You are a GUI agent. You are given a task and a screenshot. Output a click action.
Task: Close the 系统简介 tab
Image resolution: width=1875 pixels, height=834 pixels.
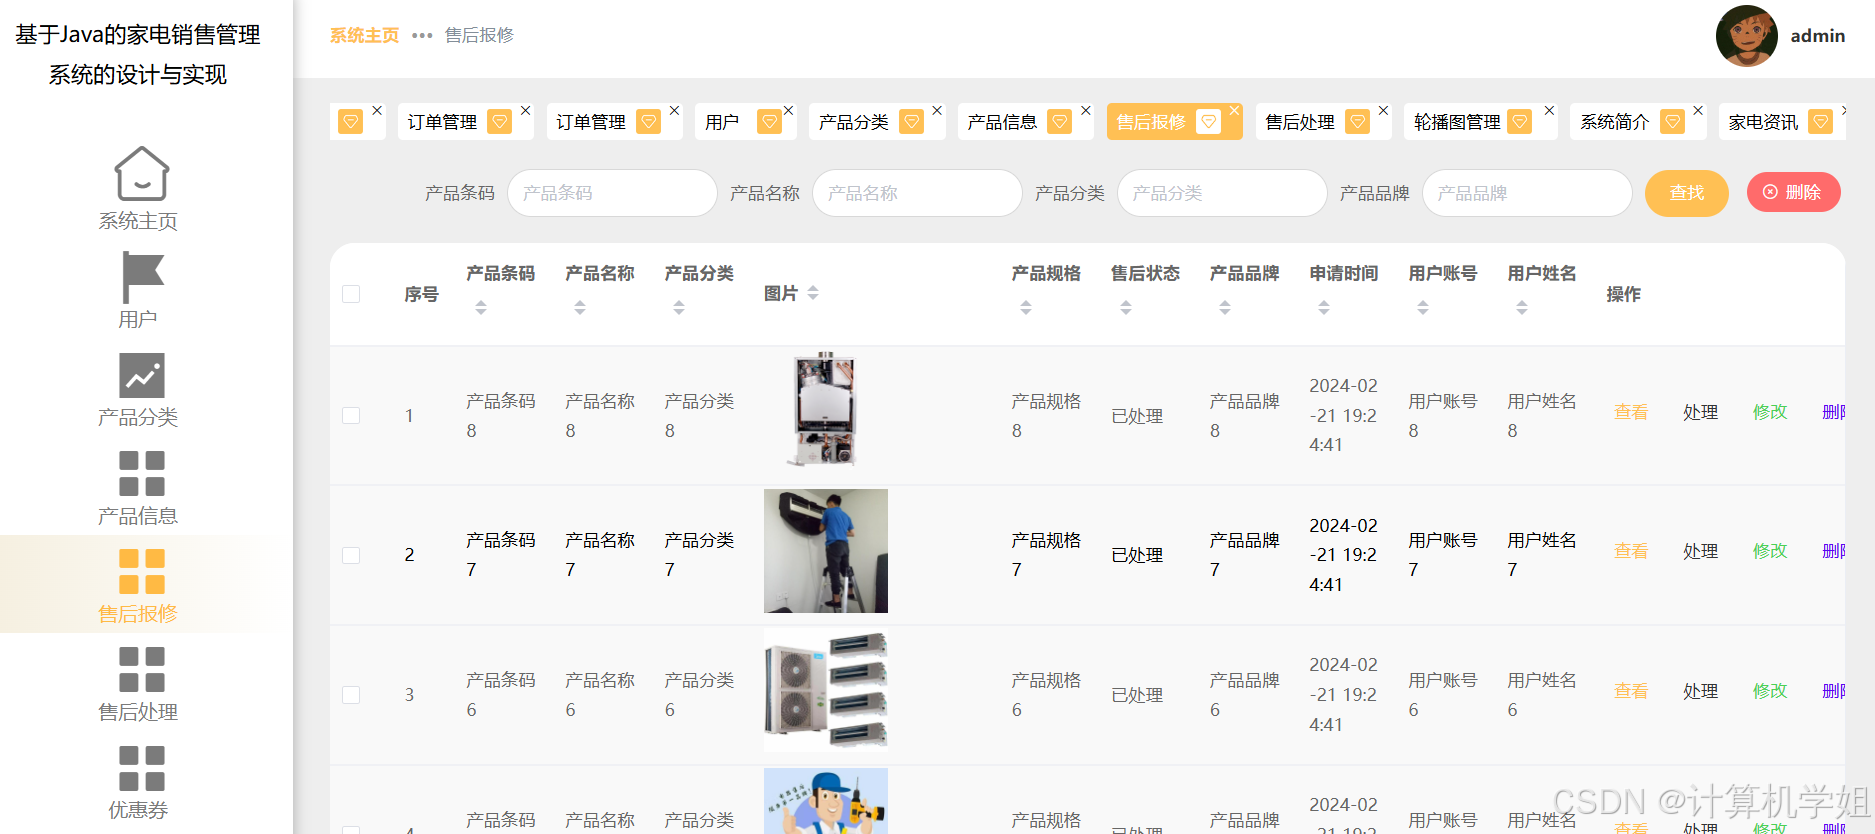click(1698, 110)
